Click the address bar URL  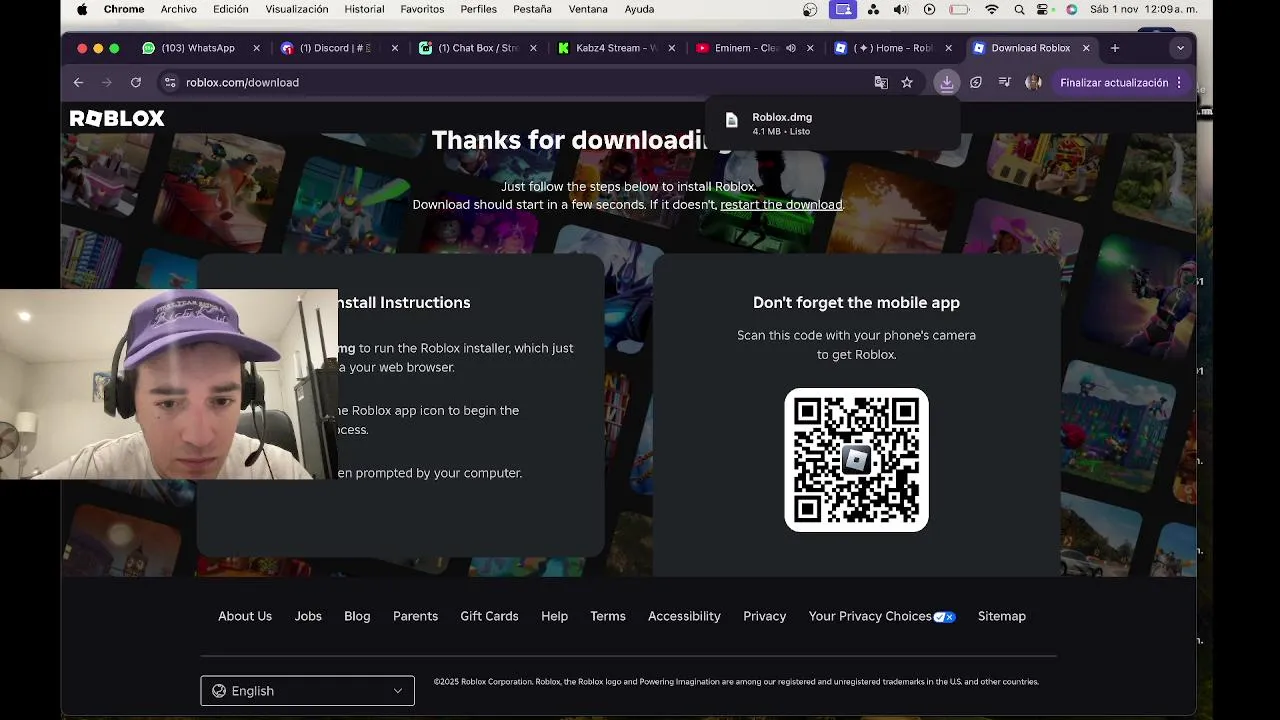tap(242, 82)
